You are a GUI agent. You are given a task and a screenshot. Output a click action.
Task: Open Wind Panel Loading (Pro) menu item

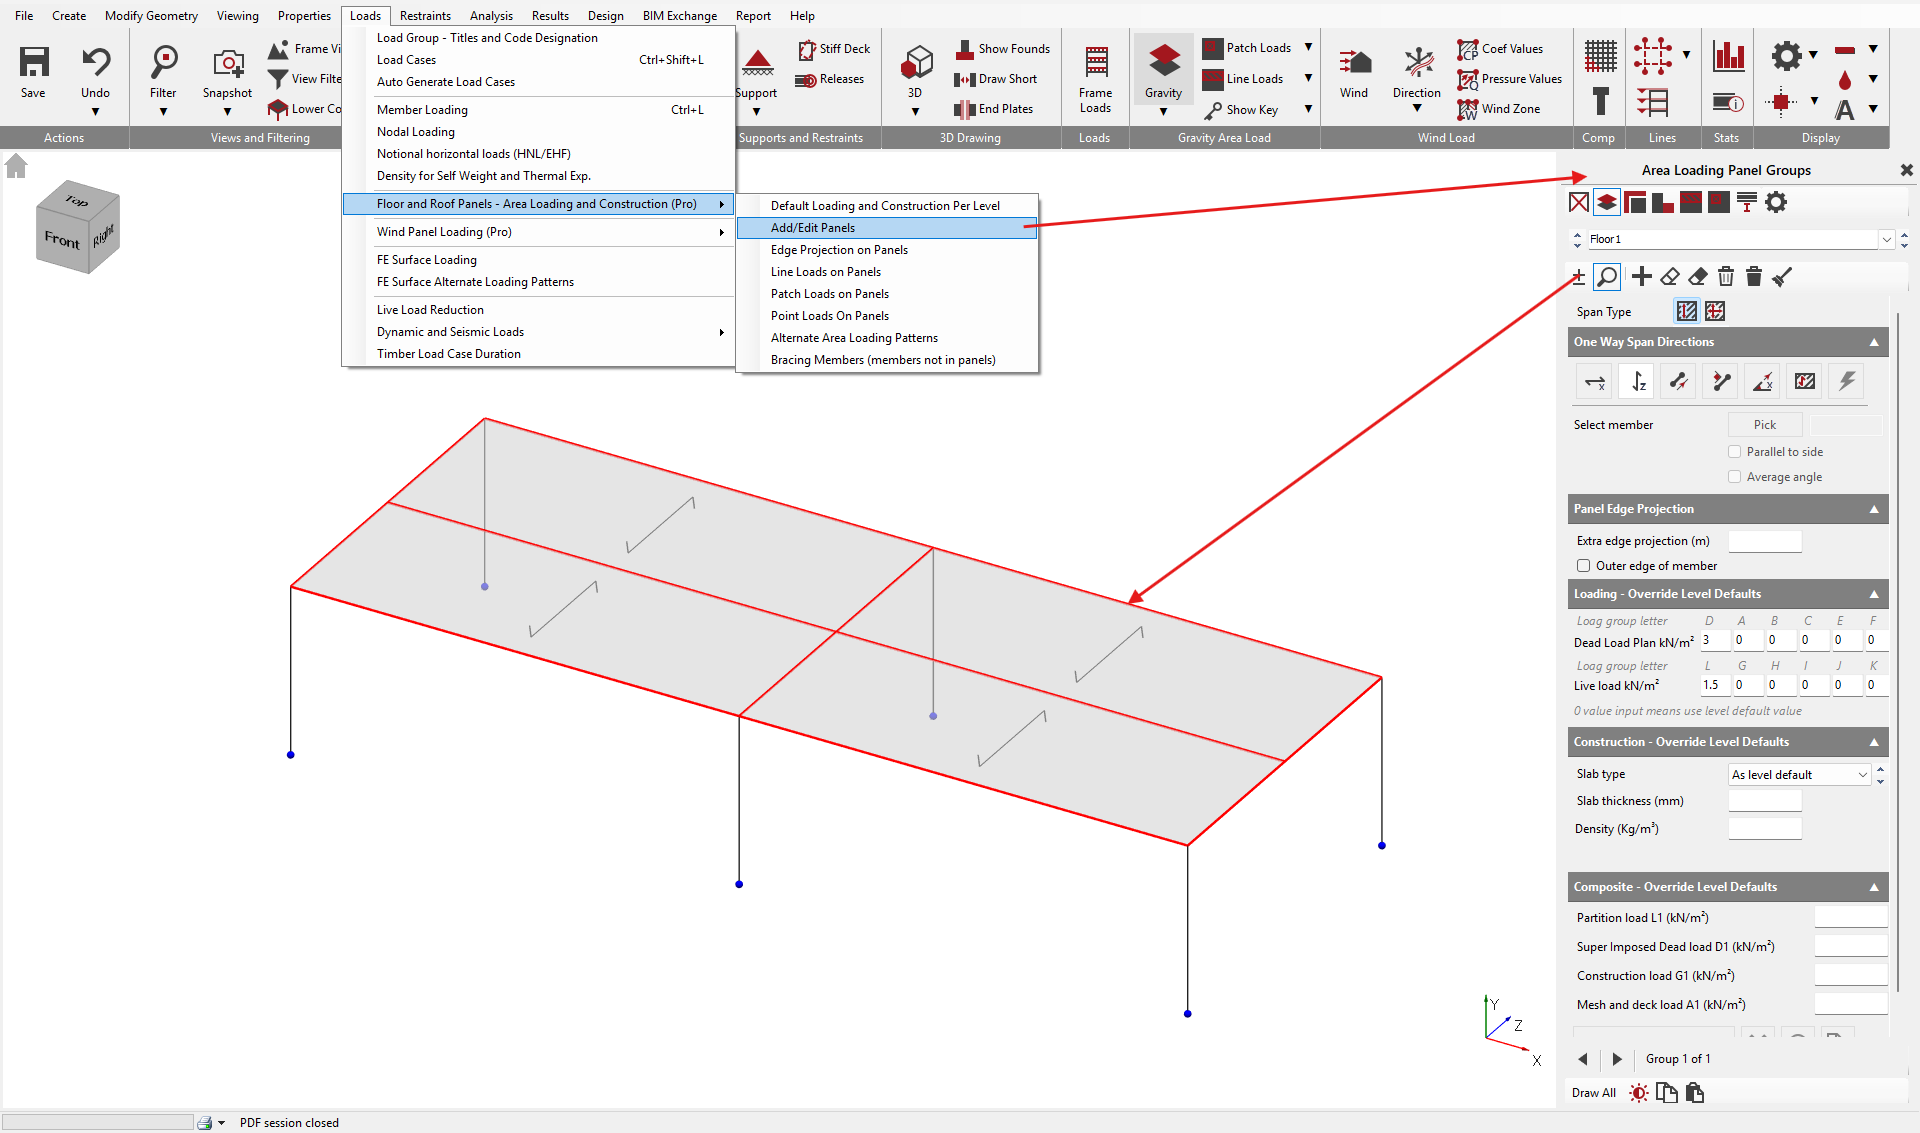[539, 232]
